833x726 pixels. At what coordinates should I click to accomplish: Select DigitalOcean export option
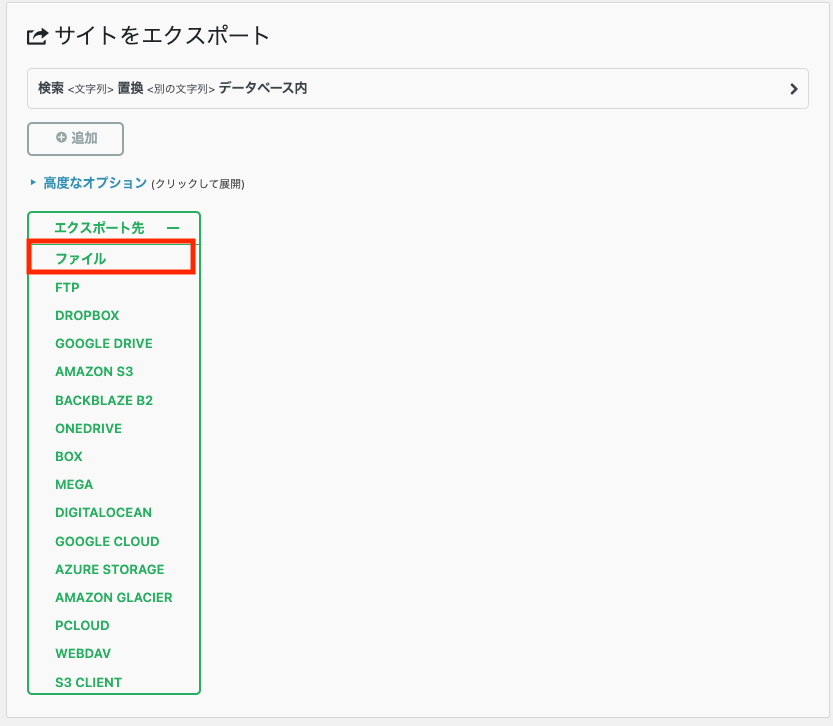(x=104, y=512)
